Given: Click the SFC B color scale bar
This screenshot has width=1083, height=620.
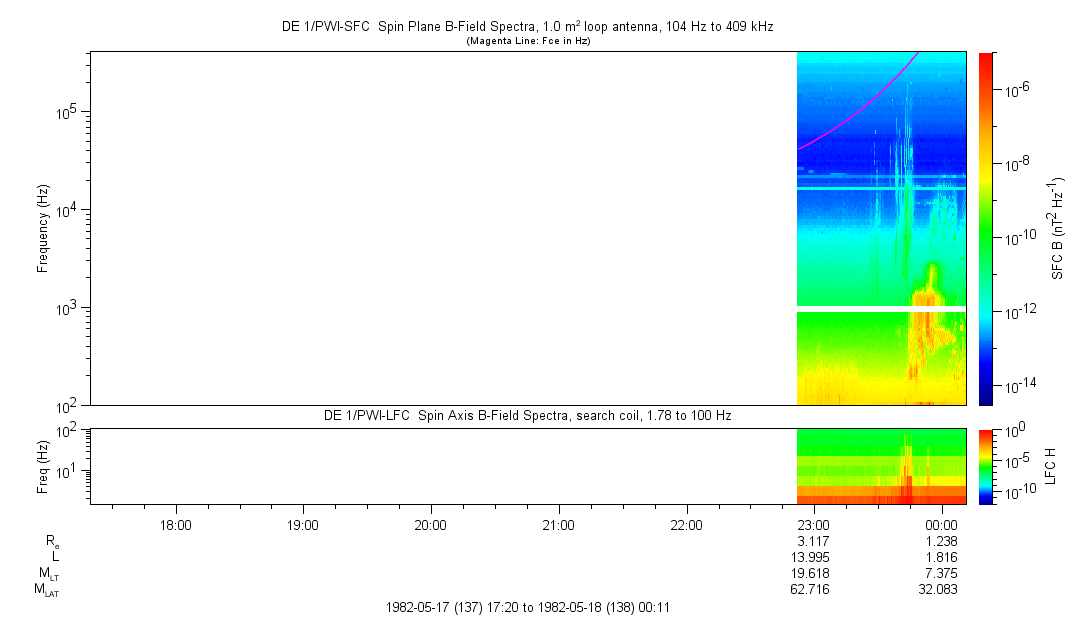Looking at the screenshot, I should (x=986, y=228).
